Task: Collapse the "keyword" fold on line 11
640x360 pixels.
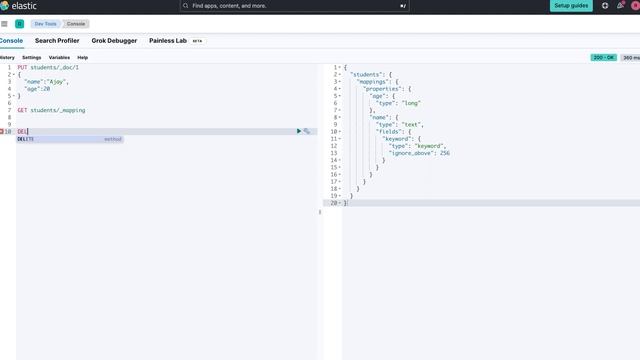Action: 340,139
